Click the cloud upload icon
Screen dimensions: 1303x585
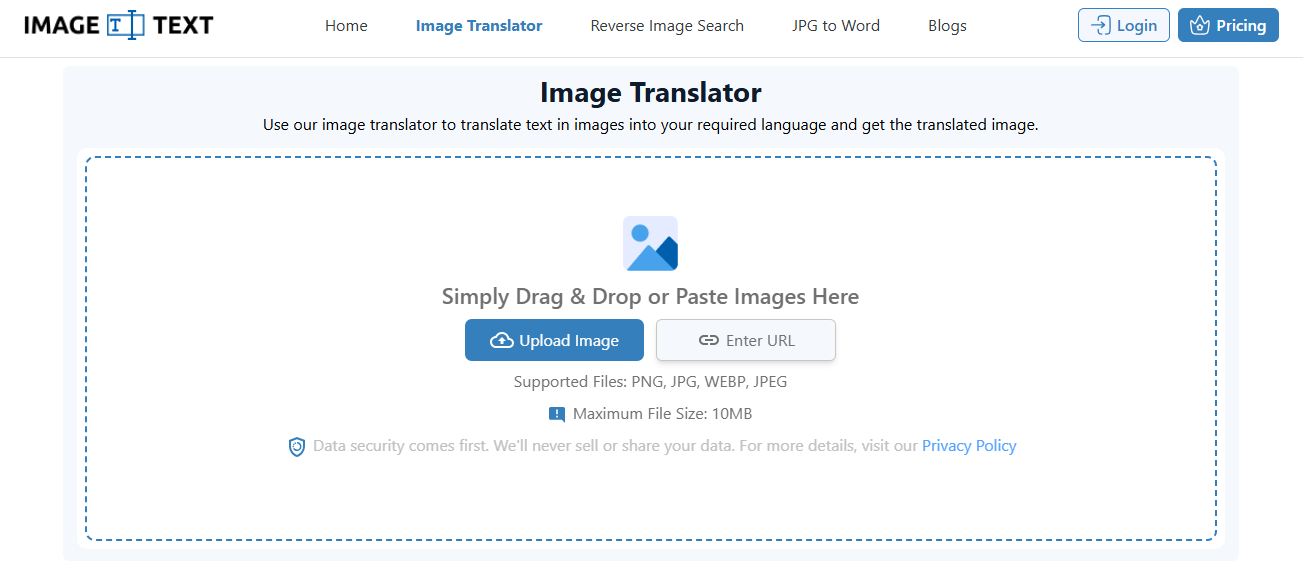[502, 341]
